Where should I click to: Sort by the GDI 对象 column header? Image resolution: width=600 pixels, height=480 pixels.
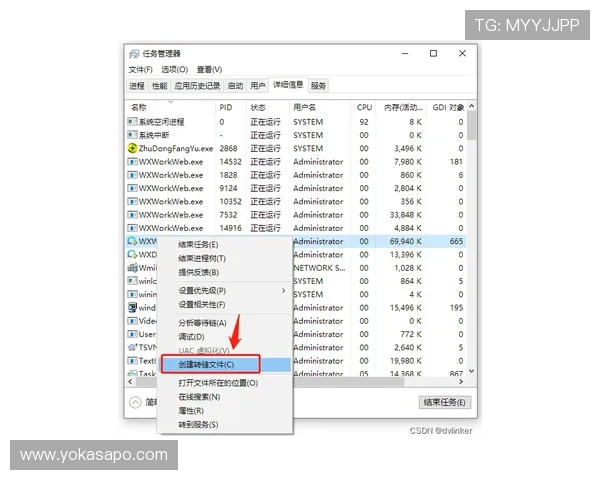447,107
